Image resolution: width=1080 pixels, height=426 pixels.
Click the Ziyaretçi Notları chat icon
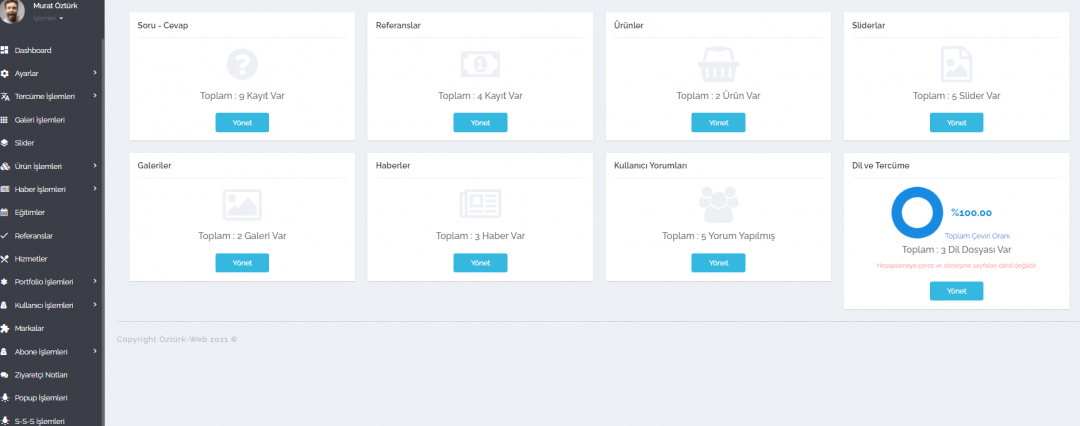pos(4,375)
